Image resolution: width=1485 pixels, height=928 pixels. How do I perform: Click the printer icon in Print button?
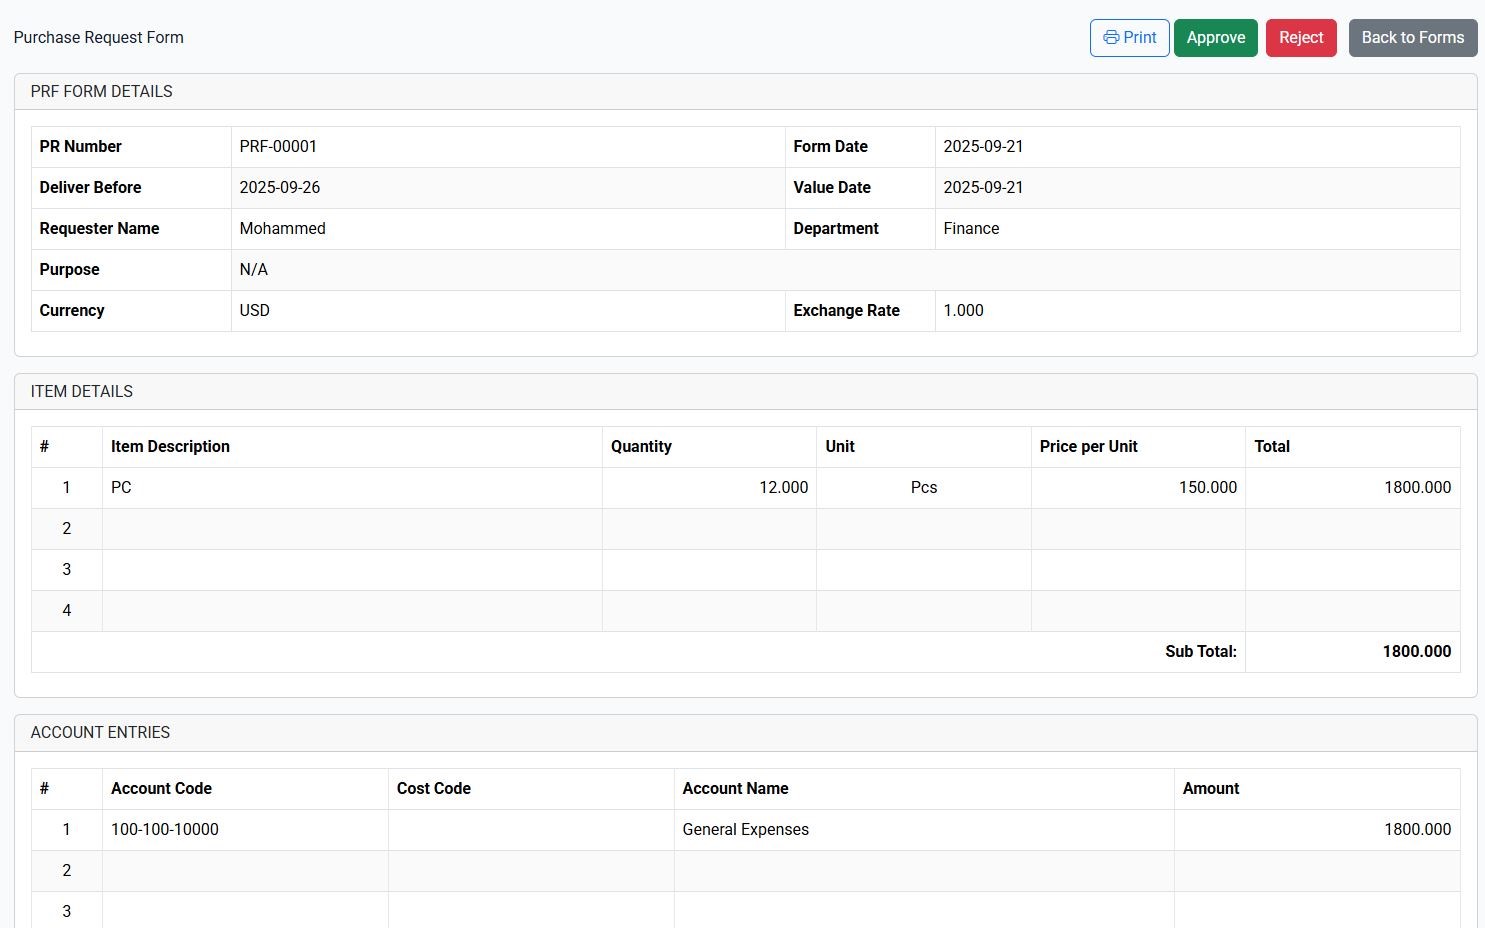click(1110, 38)
